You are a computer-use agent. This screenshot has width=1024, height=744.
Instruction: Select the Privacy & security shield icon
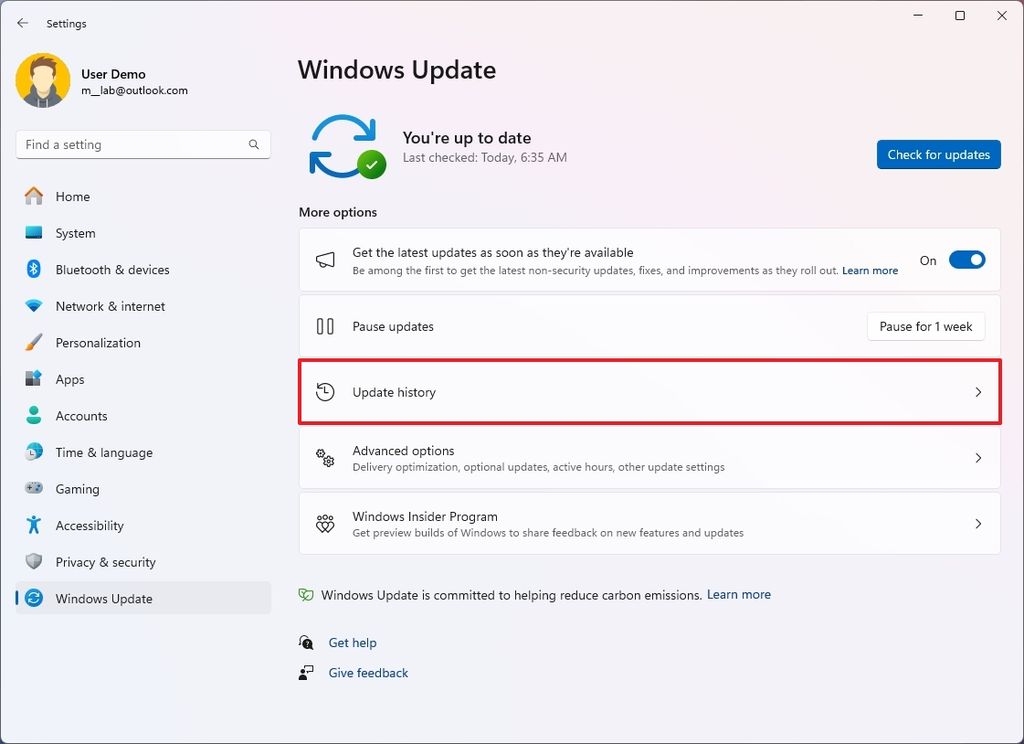tap(31, 562)
